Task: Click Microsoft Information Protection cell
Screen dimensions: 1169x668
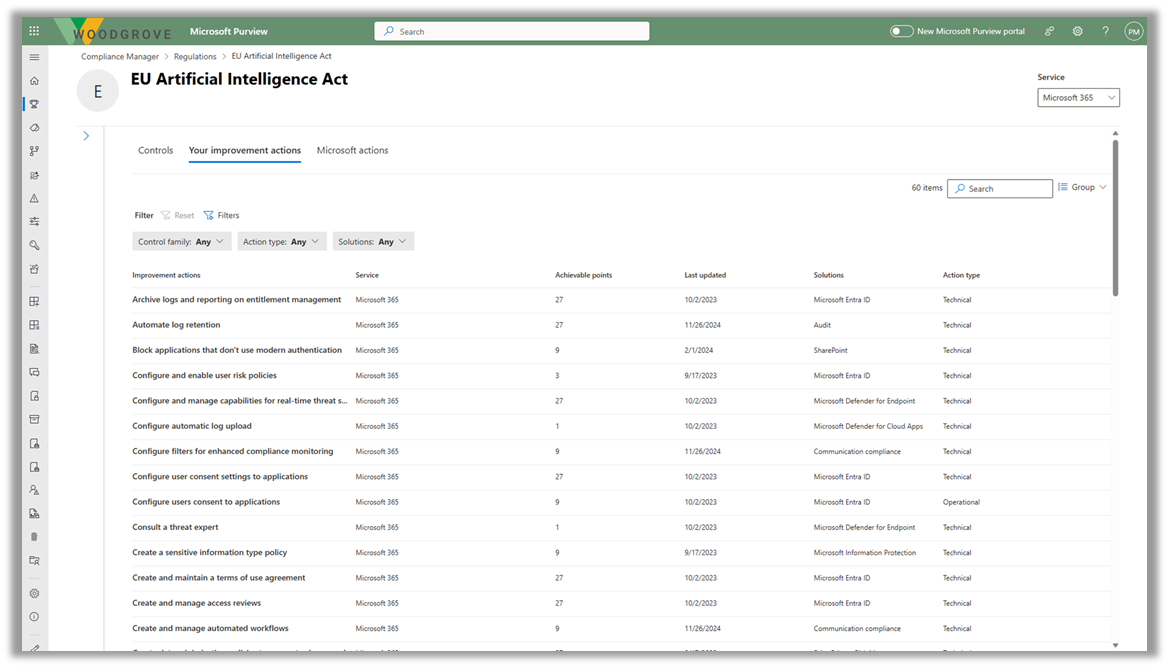Action: click(x=865, y=553)
